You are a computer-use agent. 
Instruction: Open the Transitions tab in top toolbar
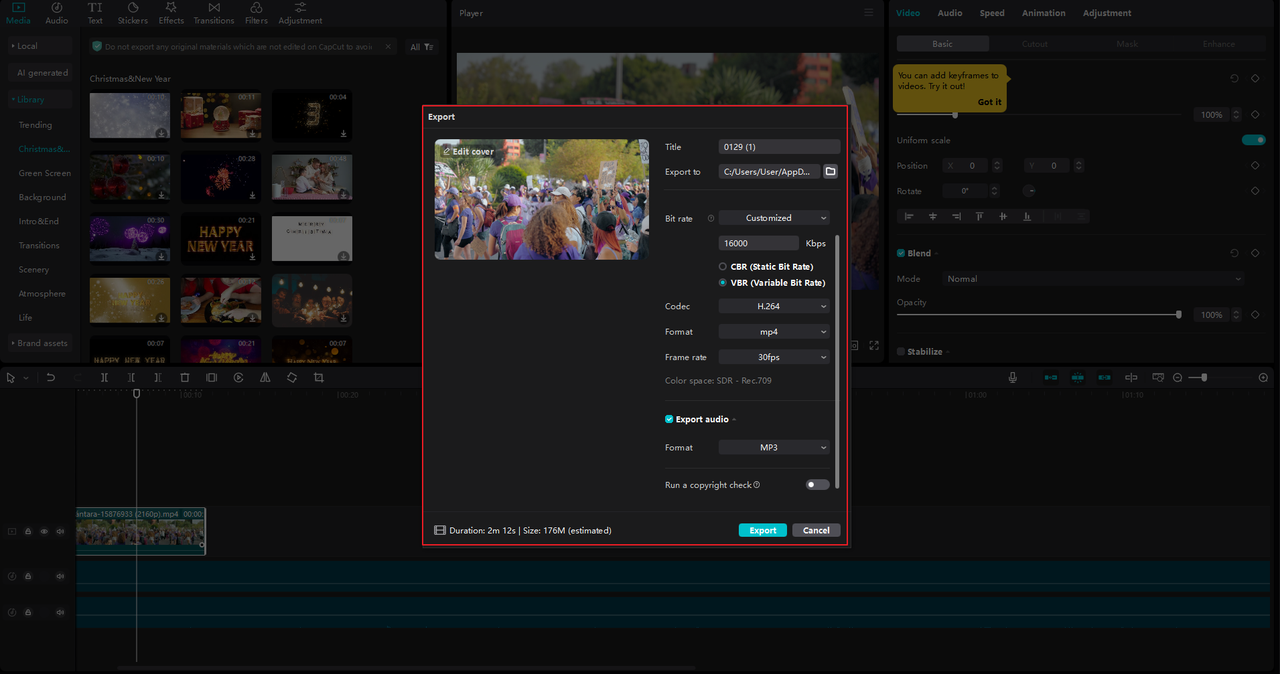214,13
